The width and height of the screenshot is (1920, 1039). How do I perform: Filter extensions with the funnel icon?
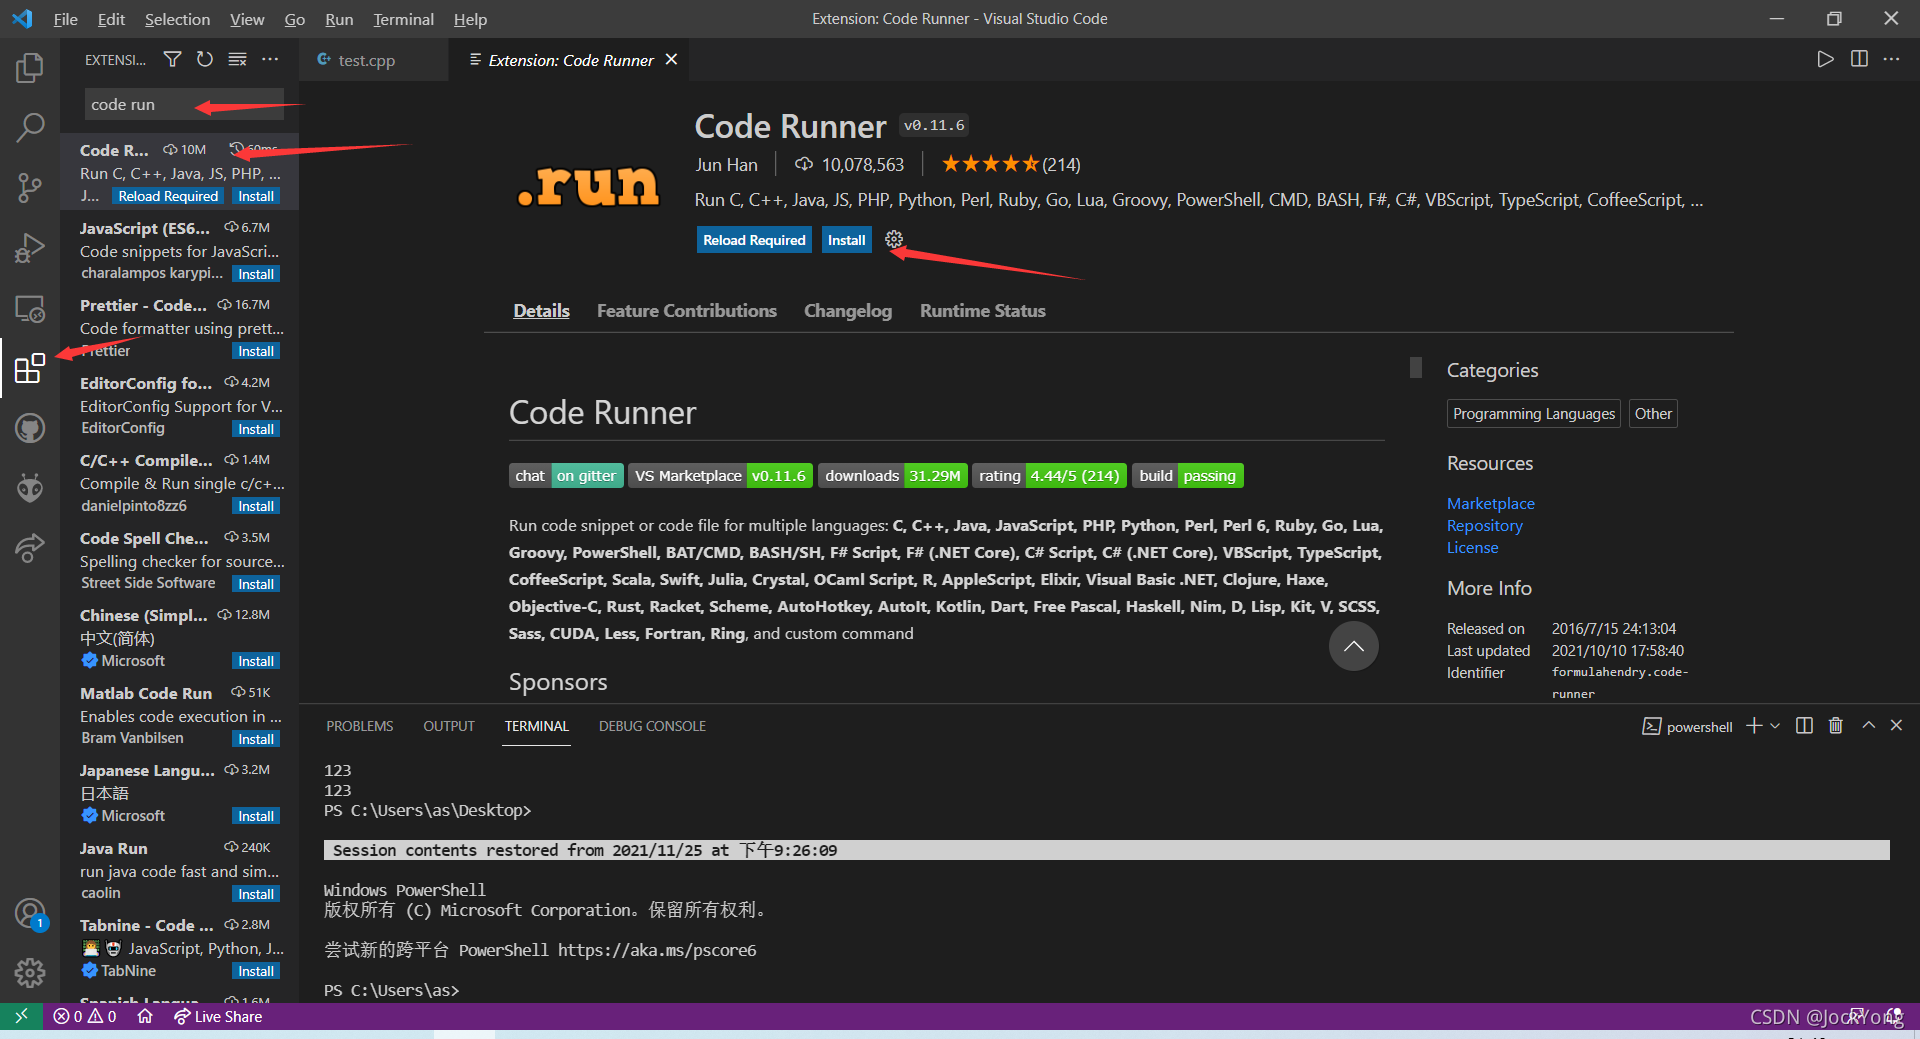(172, 60)
